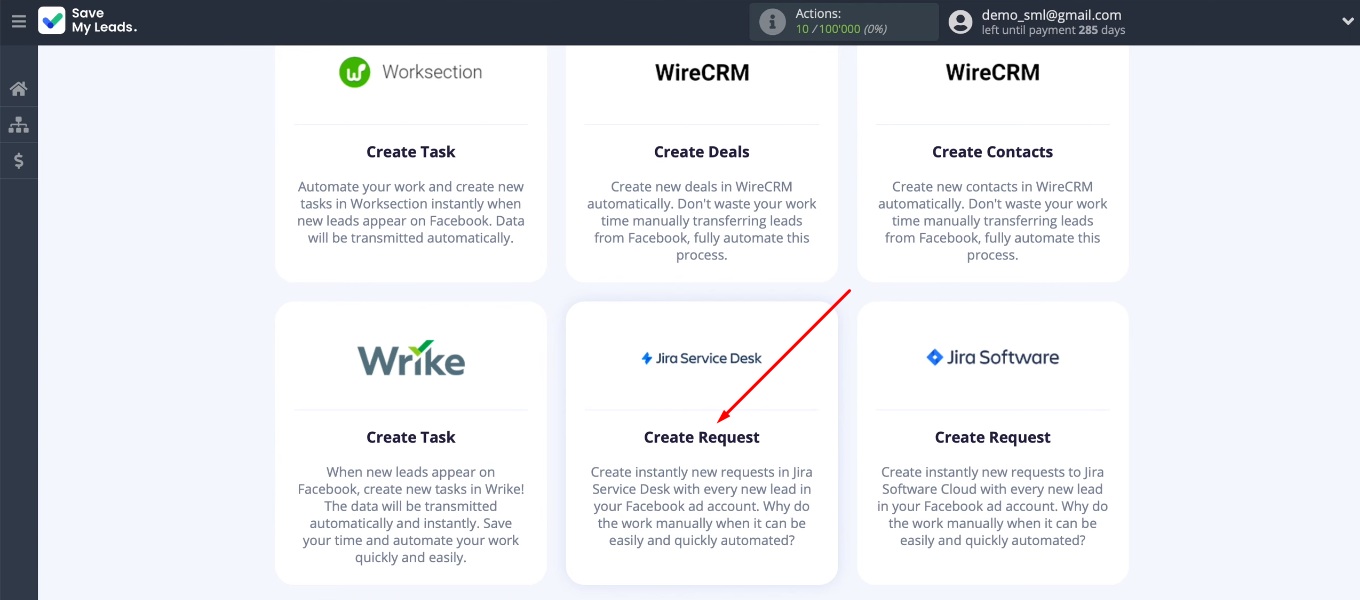Select Jira Service Desk Create Request title
This screenshot has height=600, width=1360.
point(702,437)
